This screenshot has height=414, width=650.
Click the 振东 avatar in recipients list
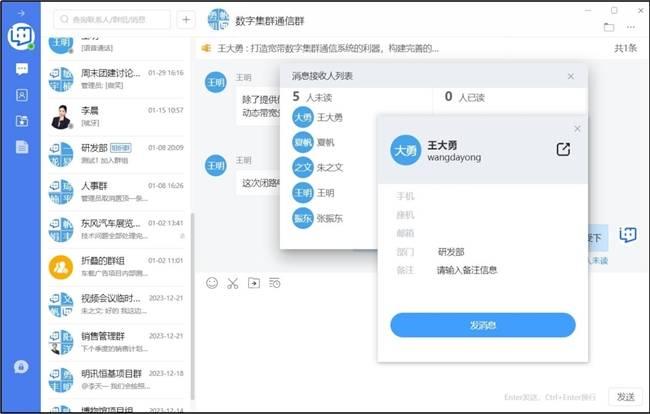point(303,218)
